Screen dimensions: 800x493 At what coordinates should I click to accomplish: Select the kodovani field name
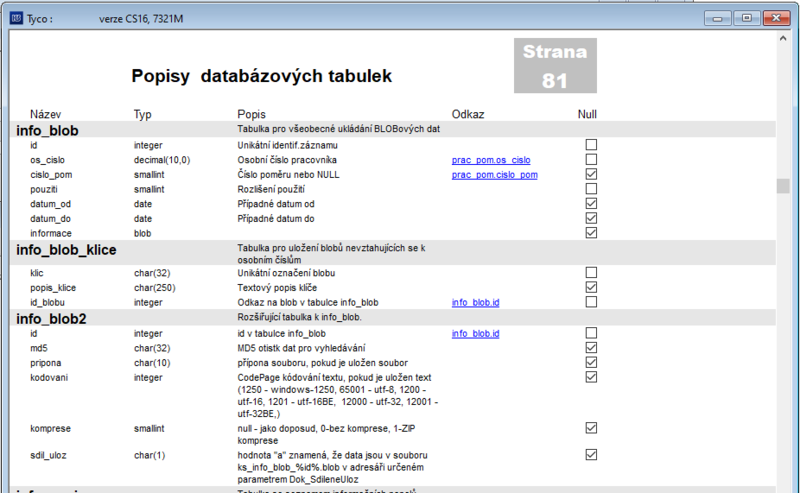tap(48, 378)
